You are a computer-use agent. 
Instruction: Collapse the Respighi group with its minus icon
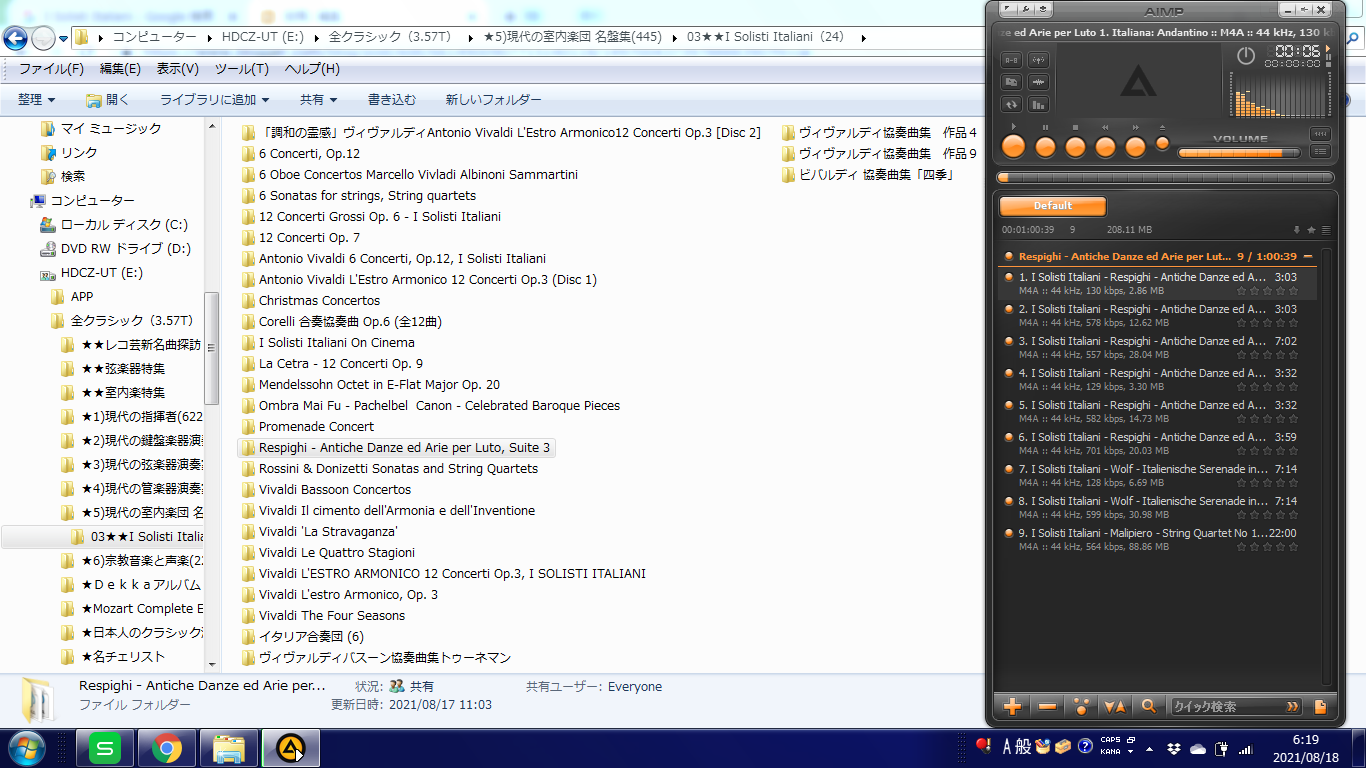(x=1308, y=257)
